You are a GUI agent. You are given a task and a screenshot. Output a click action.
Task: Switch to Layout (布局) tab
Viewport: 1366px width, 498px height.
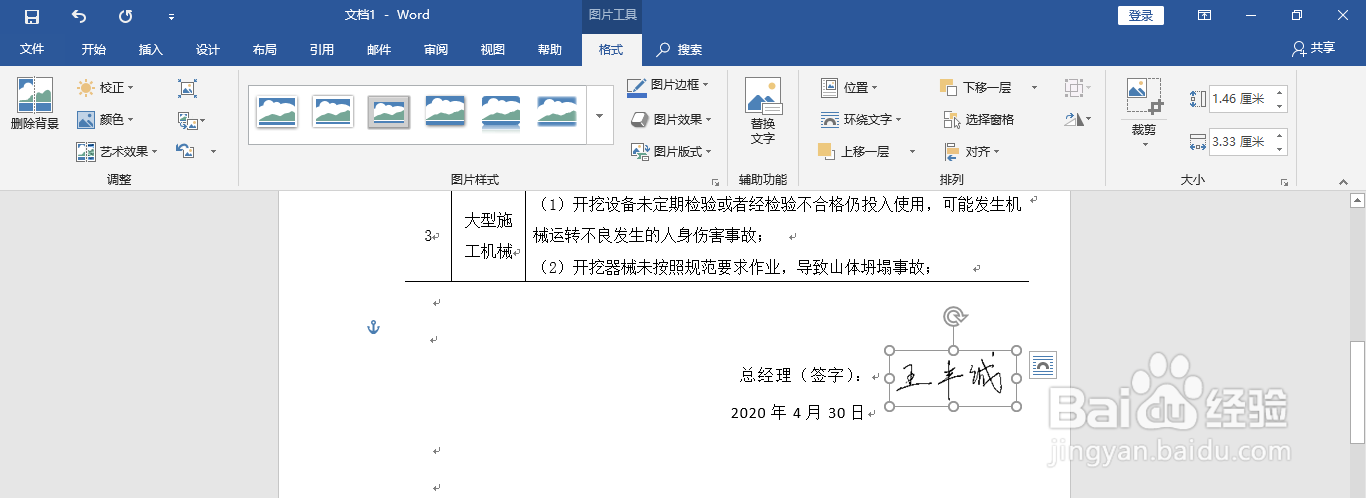(x=265, y=49)
